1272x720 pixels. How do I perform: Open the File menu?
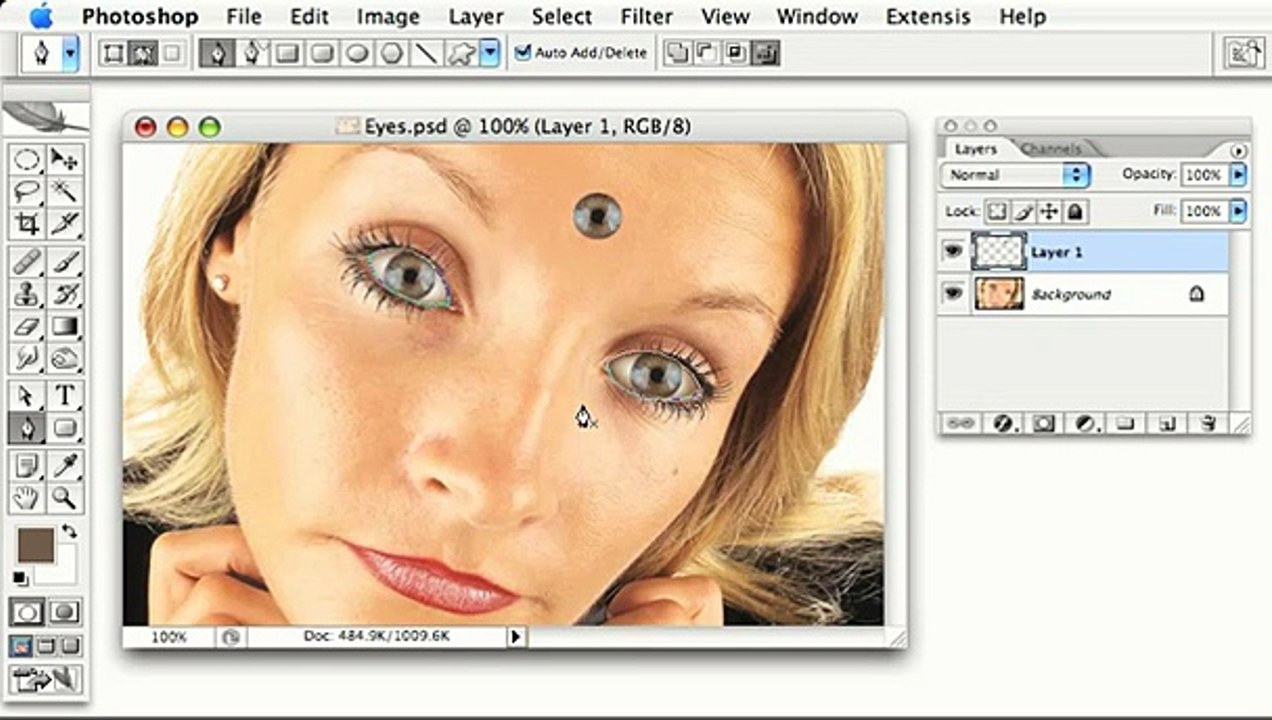[244, 16]
